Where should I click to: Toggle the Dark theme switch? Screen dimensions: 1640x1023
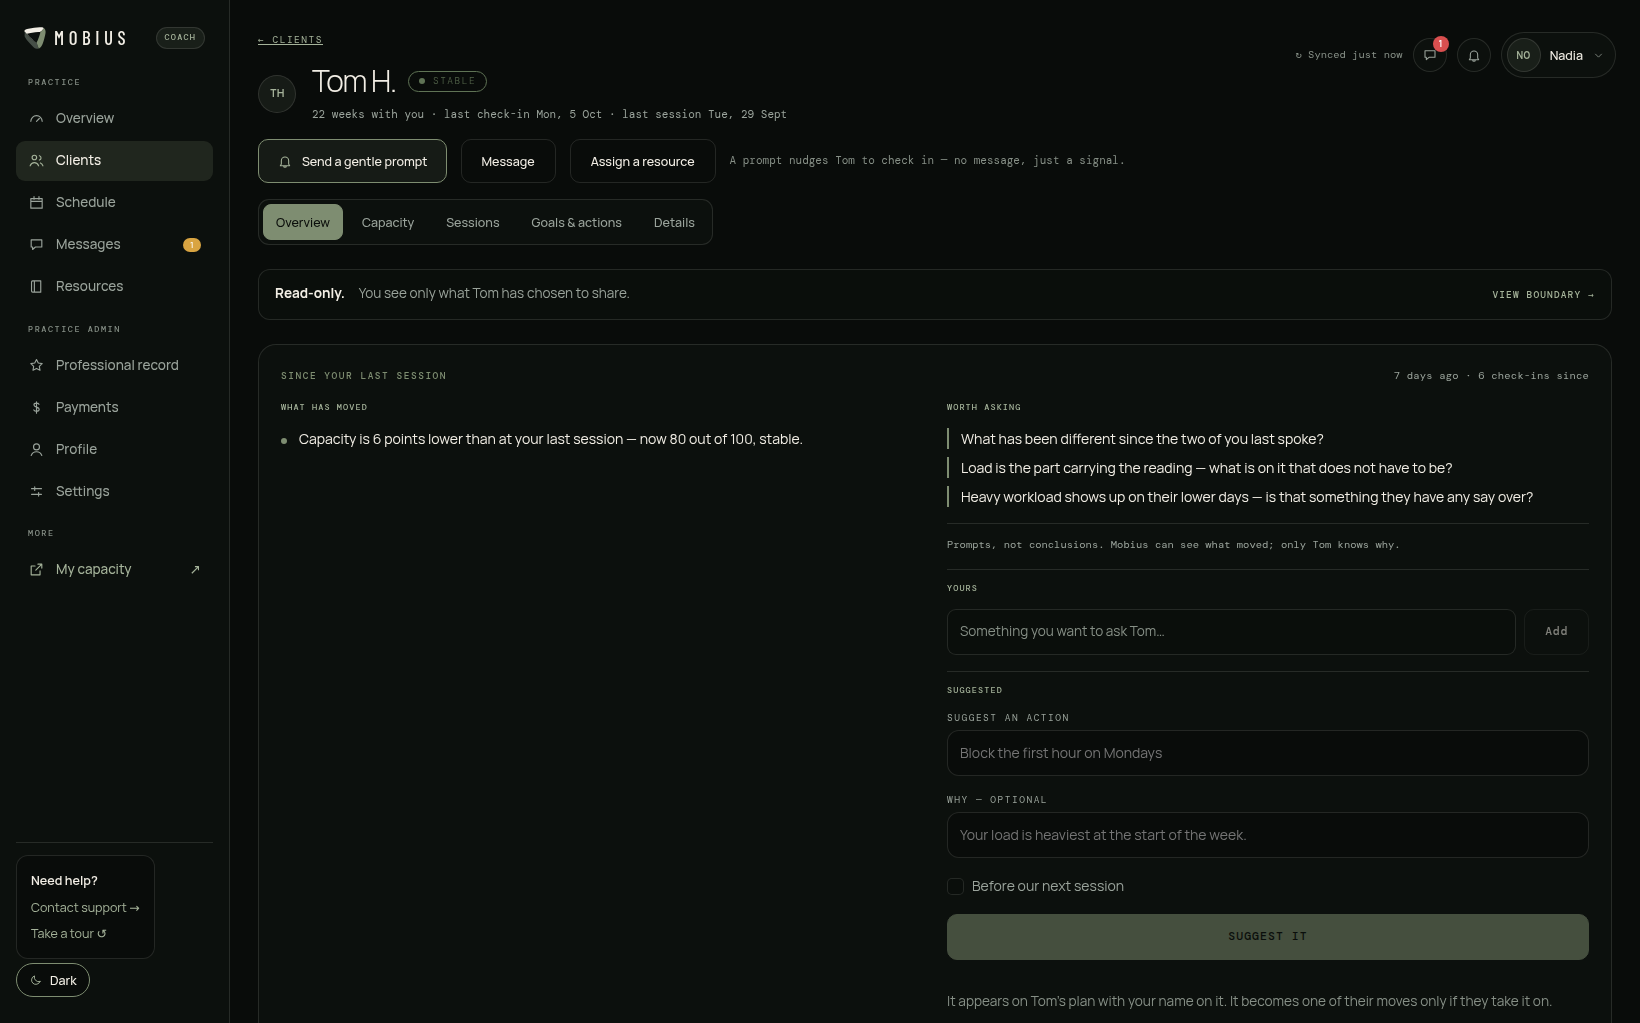pyautogui.click(x=53, y=981)
